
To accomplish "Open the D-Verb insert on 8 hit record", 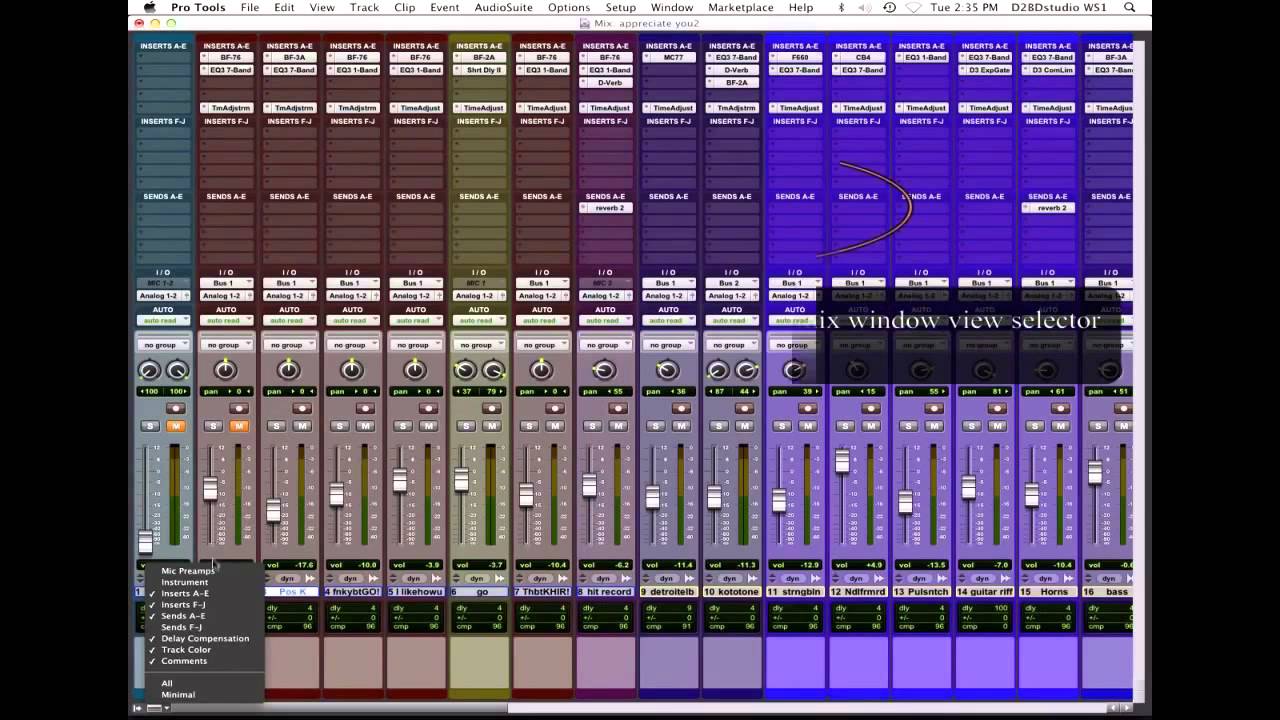I will [606, 82].
